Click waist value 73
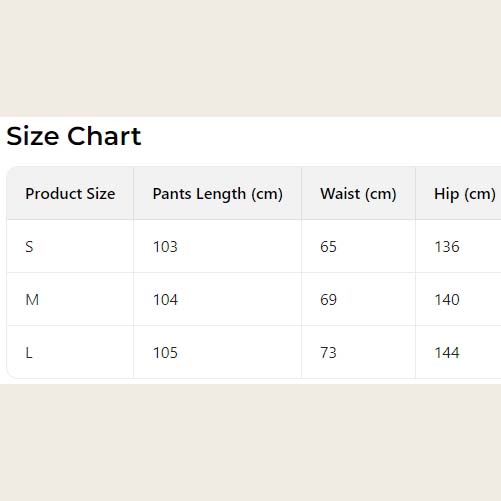The image size is (501, 501). click(x=328, y=353)
